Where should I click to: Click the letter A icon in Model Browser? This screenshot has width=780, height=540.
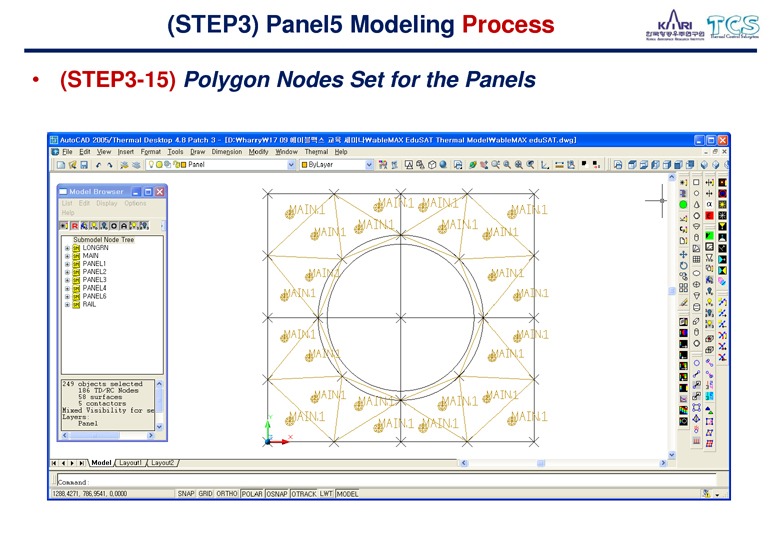[x=124, y=226]
